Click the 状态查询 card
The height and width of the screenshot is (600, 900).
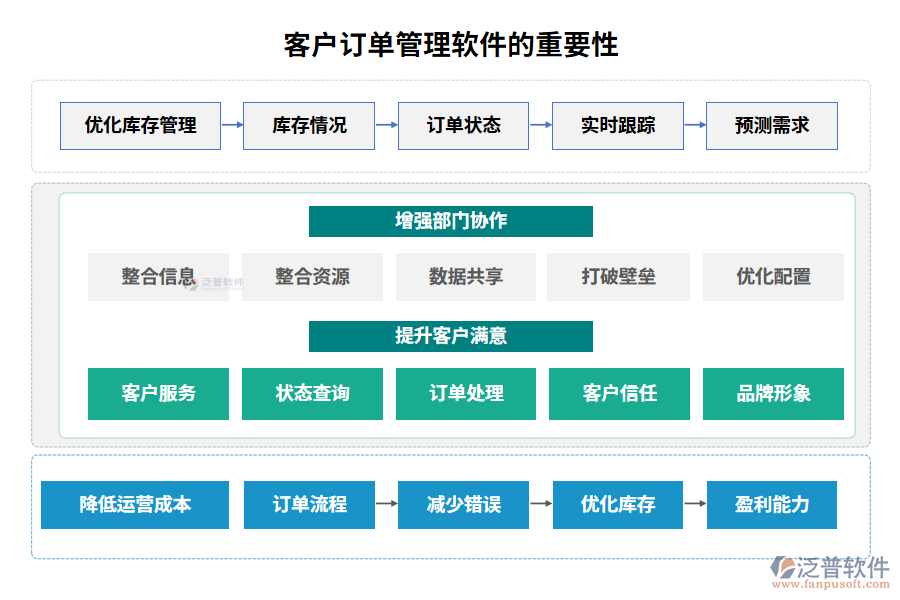tap(312, 394)
